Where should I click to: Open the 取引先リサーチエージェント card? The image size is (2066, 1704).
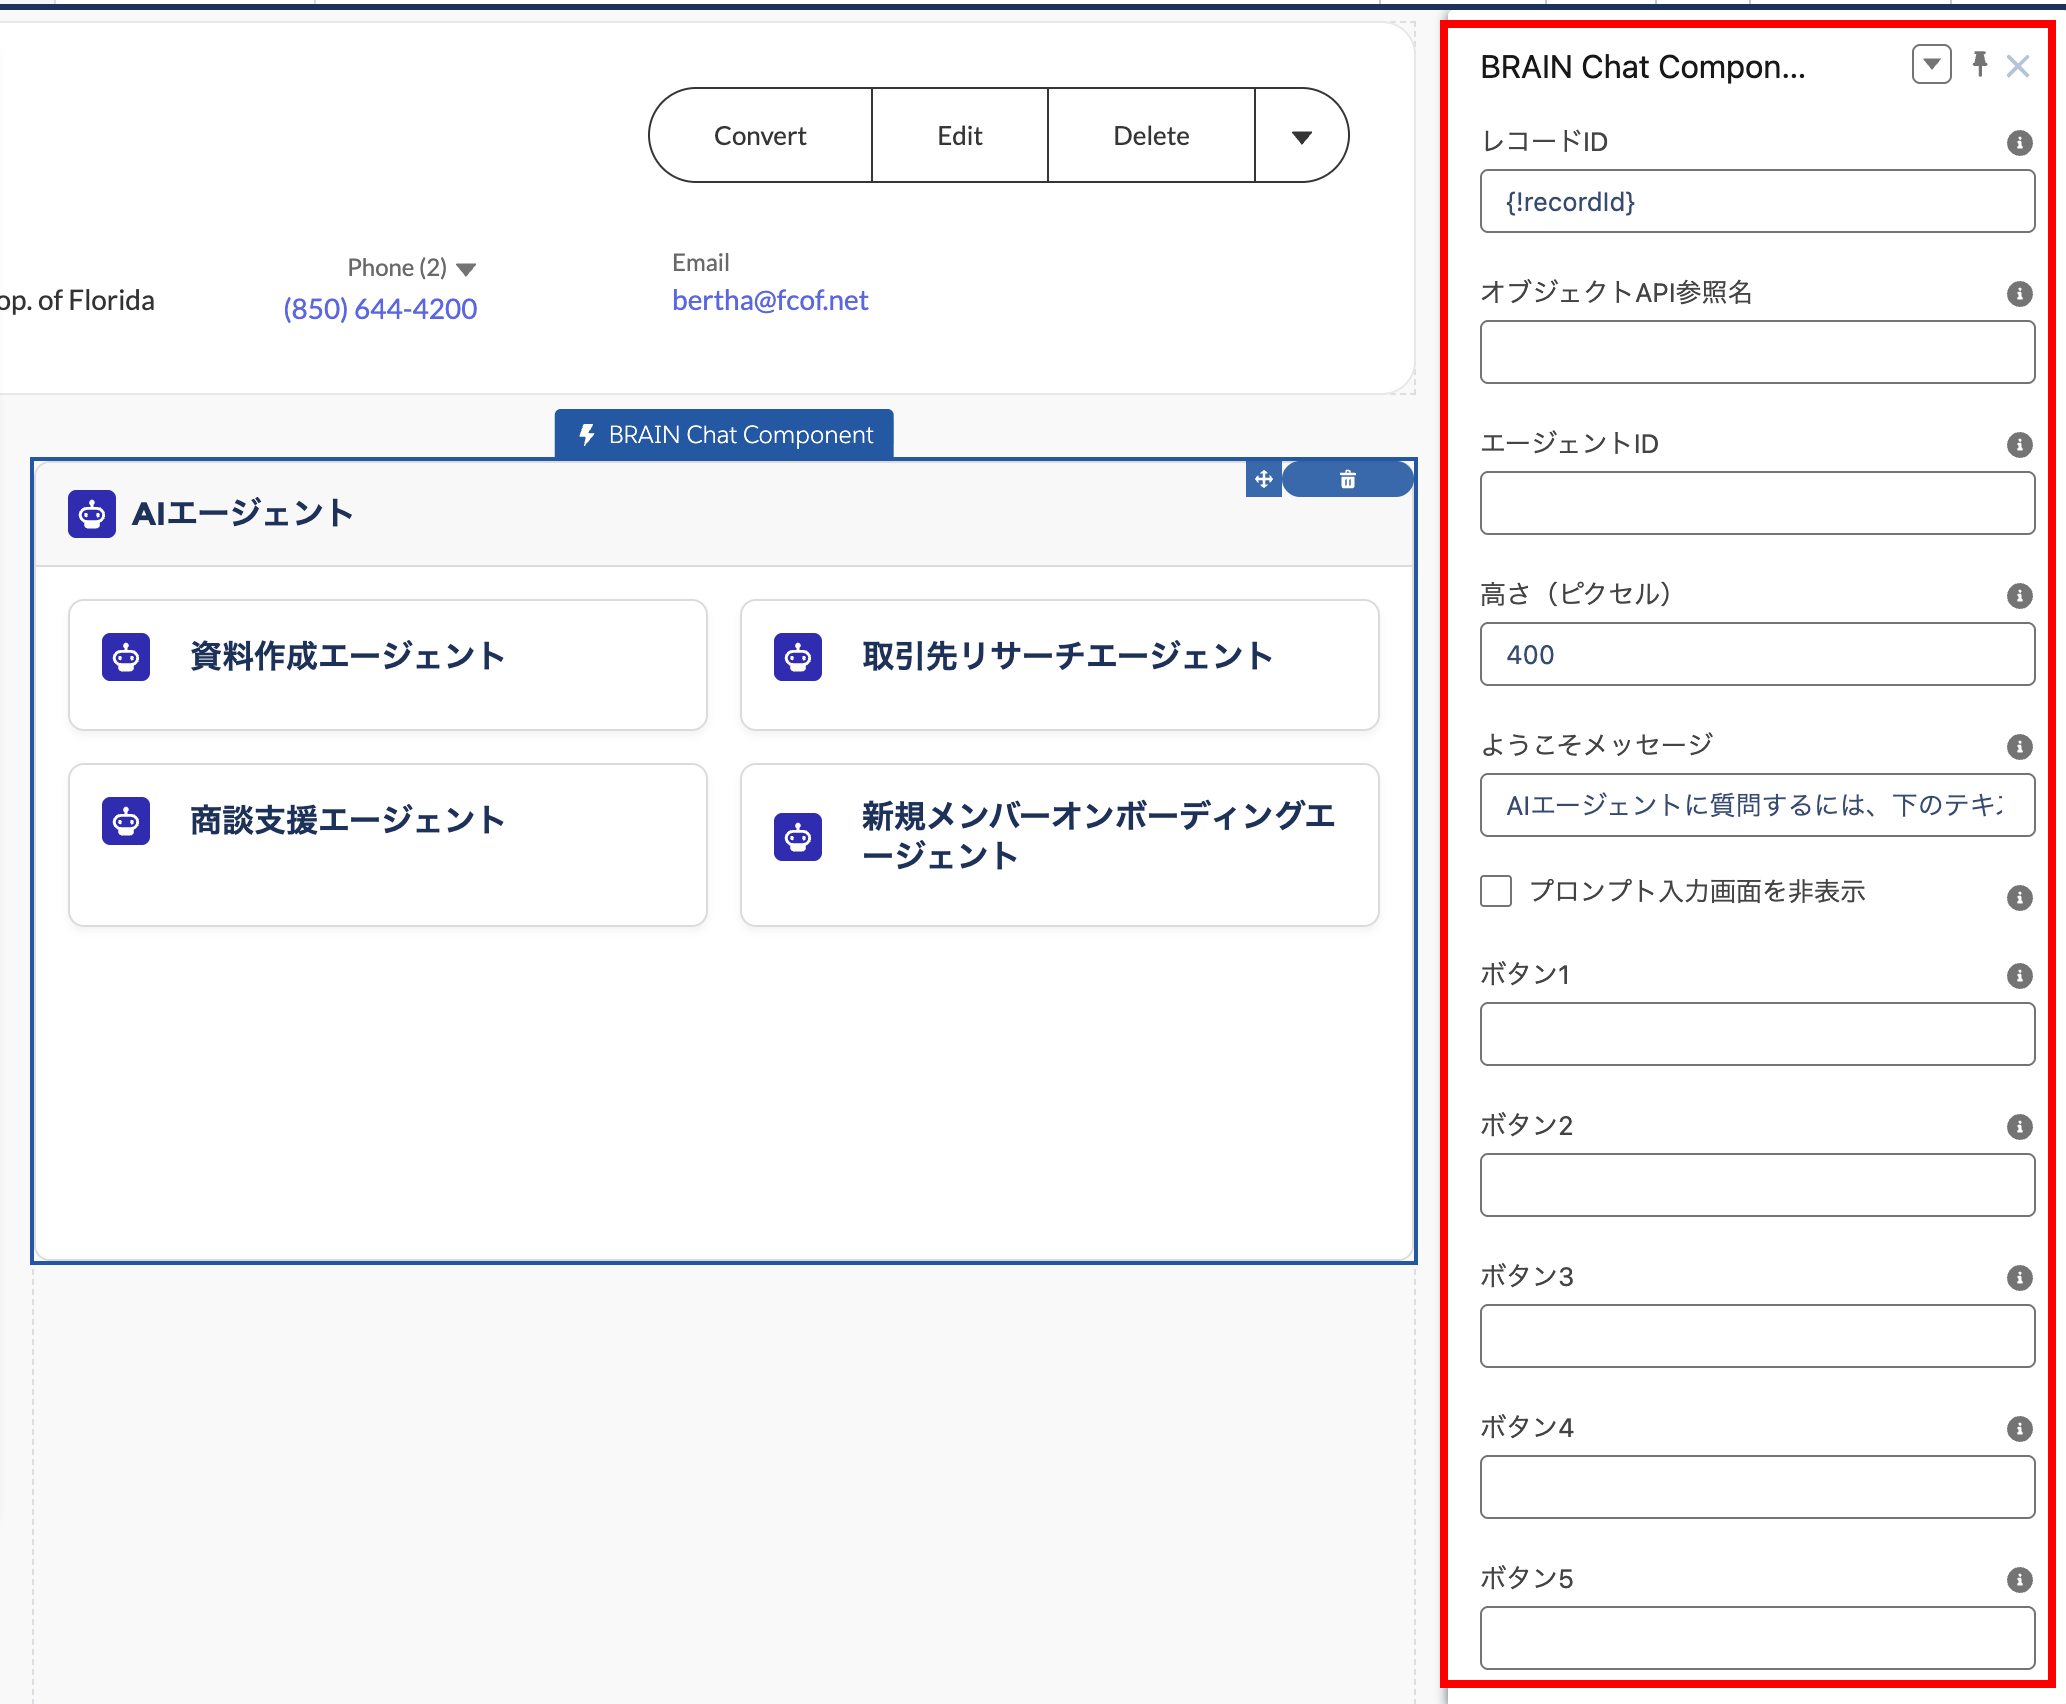(1059, 665)
